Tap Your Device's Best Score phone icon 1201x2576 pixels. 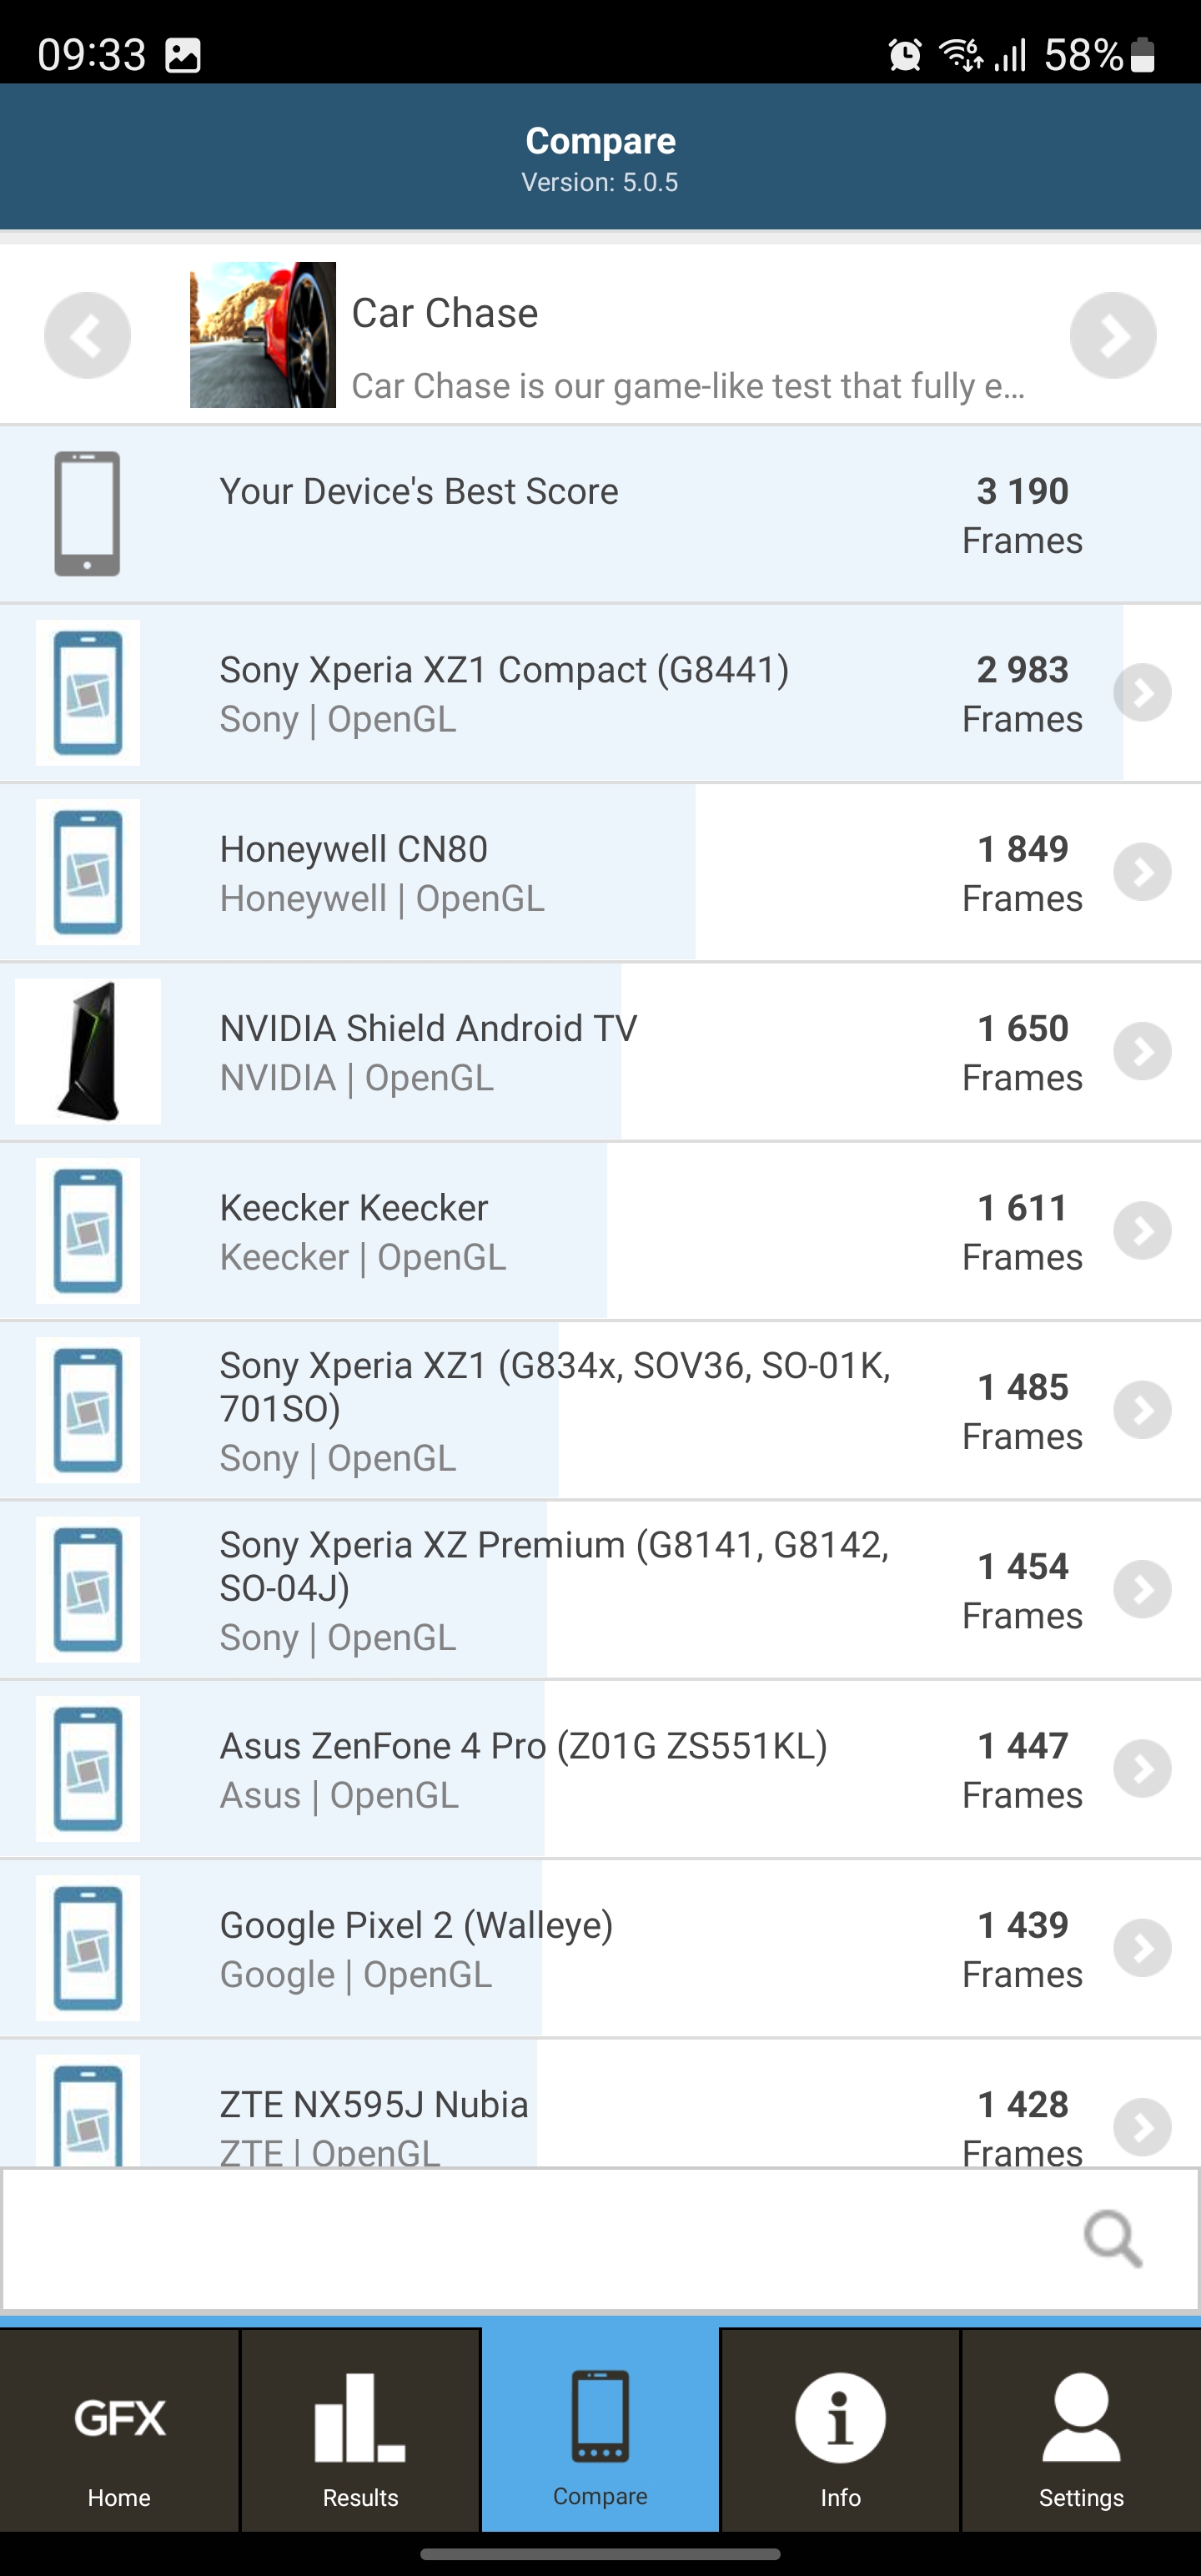click(x=87, y=514)
